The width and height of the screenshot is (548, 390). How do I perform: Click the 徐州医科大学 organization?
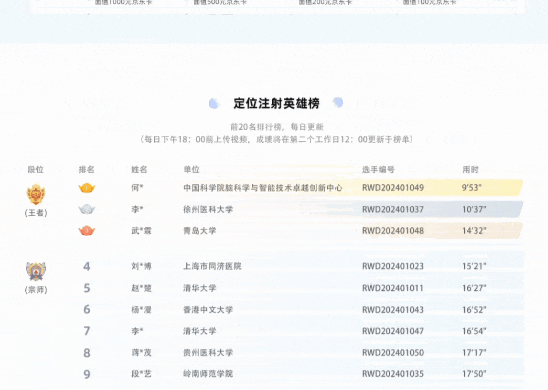208,209
